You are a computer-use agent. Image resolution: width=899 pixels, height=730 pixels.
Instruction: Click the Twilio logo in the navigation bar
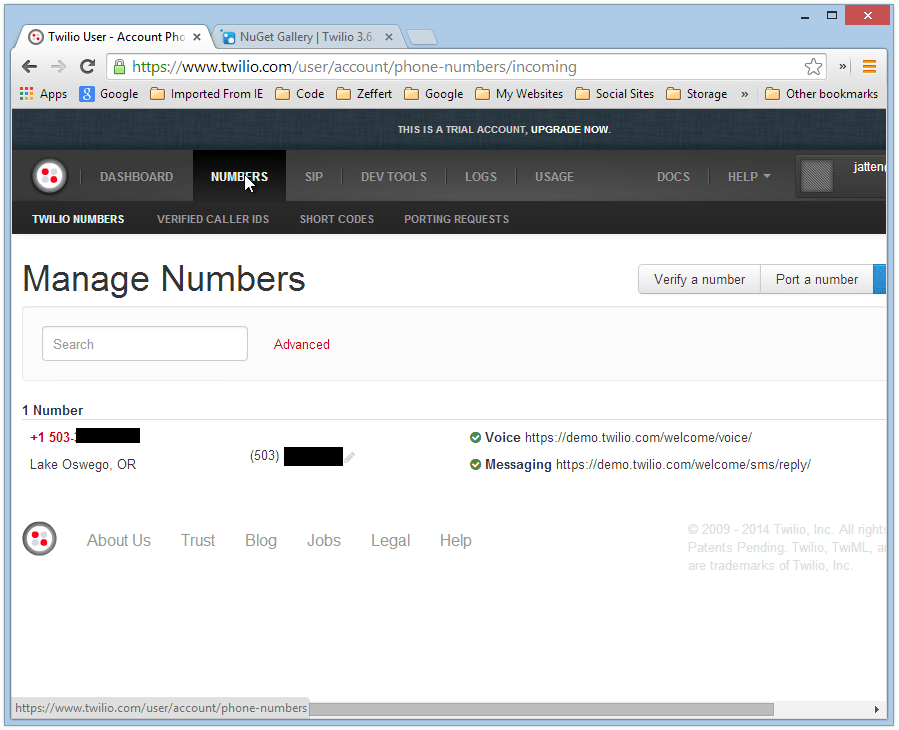(x=48, y=175)
